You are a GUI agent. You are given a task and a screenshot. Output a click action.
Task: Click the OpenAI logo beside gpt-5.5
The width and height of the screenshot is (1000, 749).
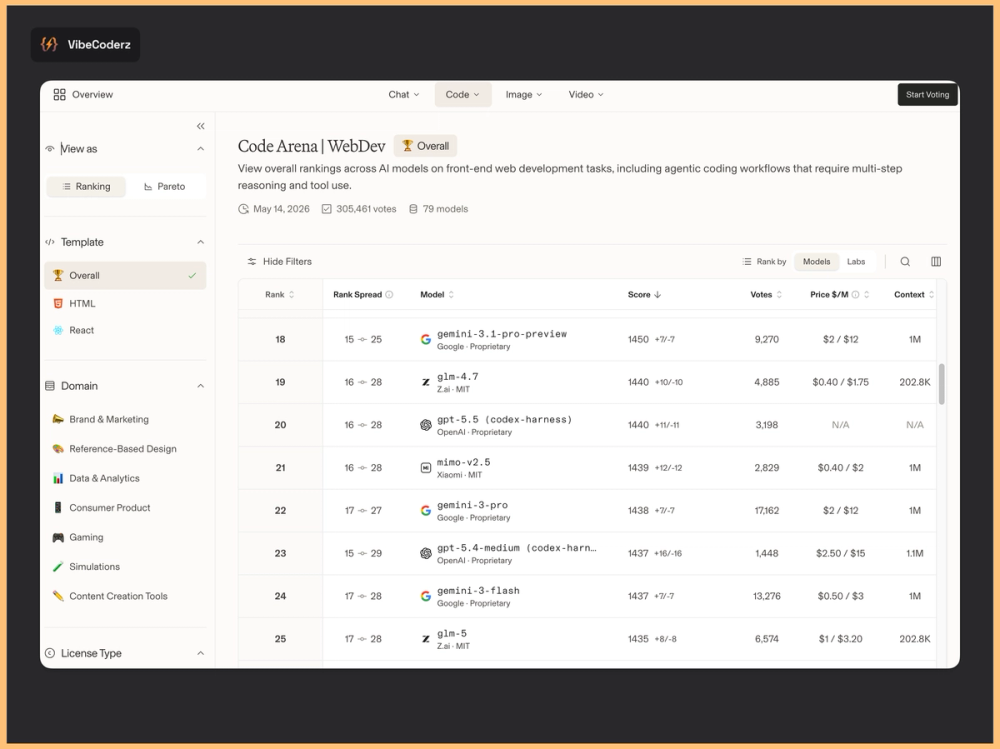point(425,425)
